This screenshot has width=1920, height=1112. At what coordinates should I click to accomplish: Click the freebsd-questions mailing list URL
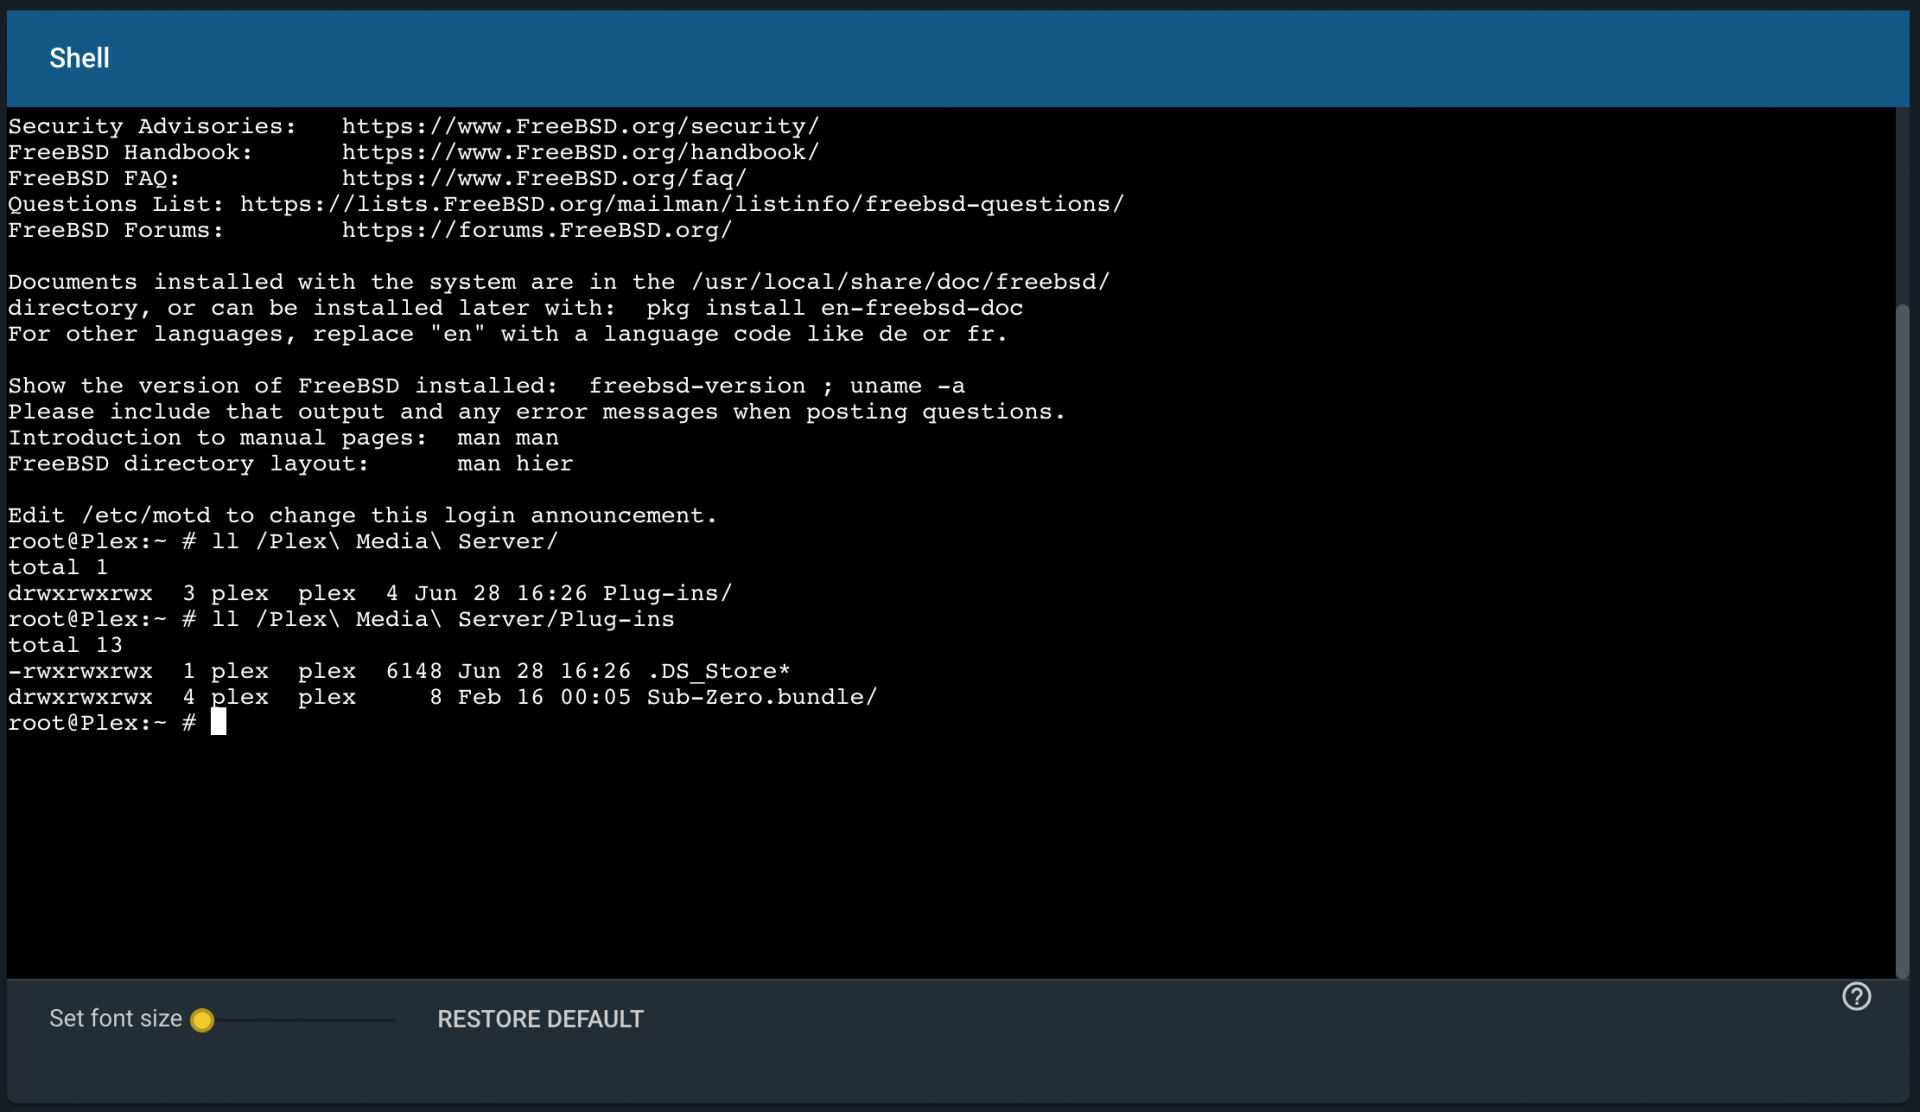click(682, 204)
